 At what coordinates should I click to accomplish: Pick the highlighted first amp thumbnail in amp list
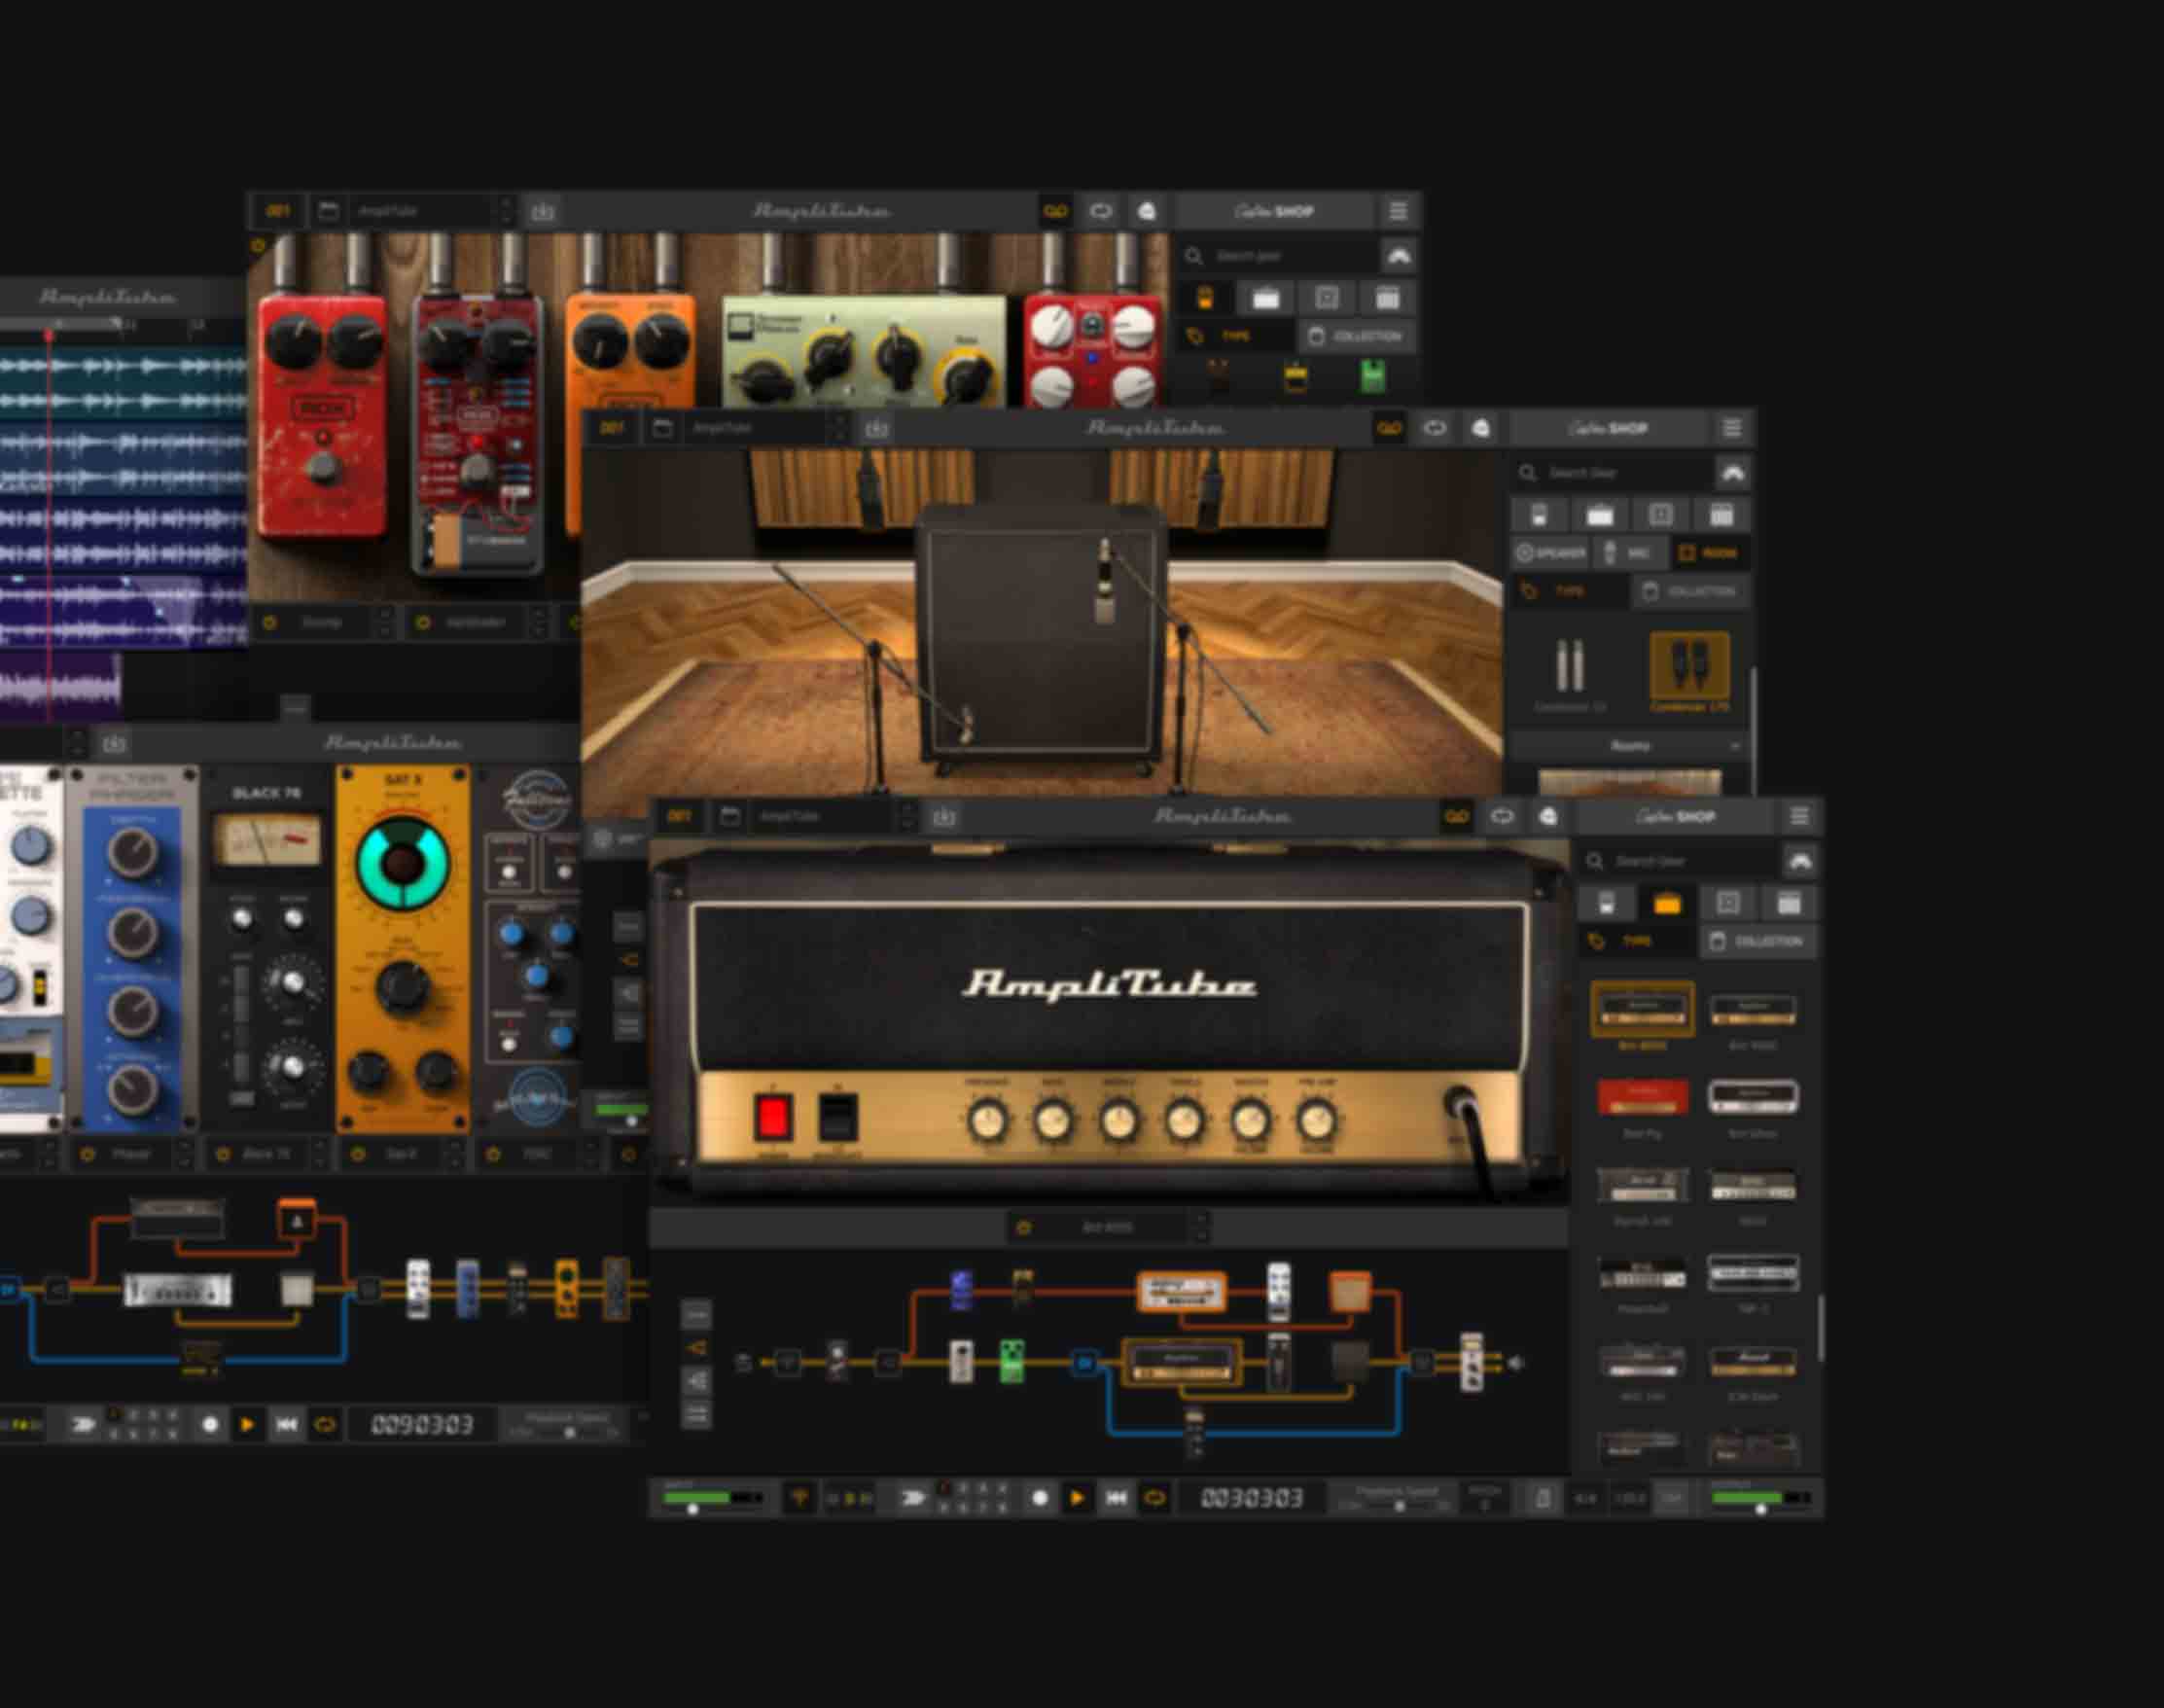pyautogui.click(x=1642, y=1010)
